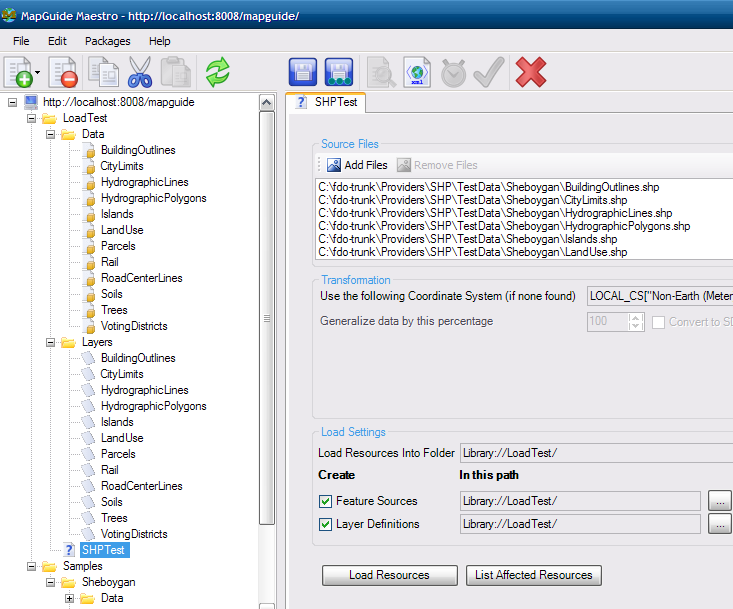The width and height of the screenshot is (733, 609).
Task: Click the LoadTest folder icon
Action: pyautogui.click(x=49, y=118)
